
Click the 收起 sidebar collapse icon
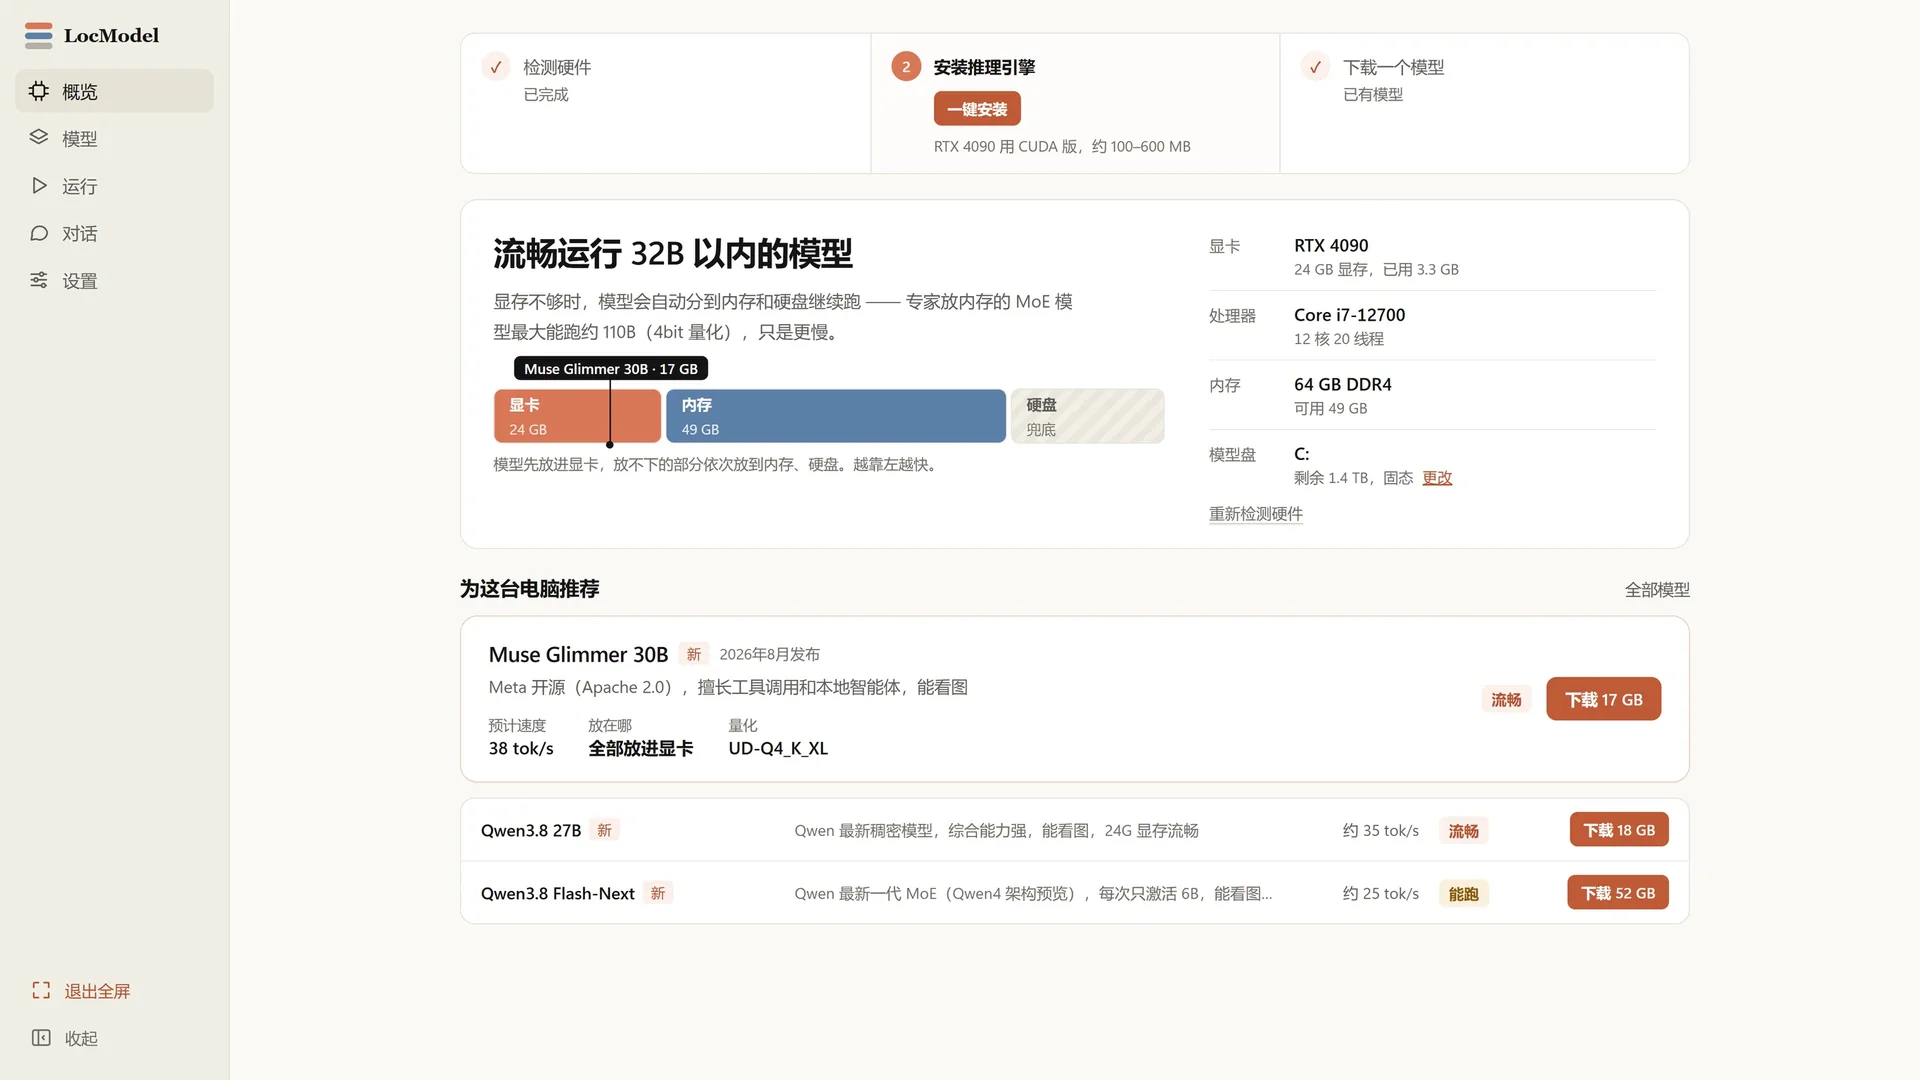pos(41,1038)
